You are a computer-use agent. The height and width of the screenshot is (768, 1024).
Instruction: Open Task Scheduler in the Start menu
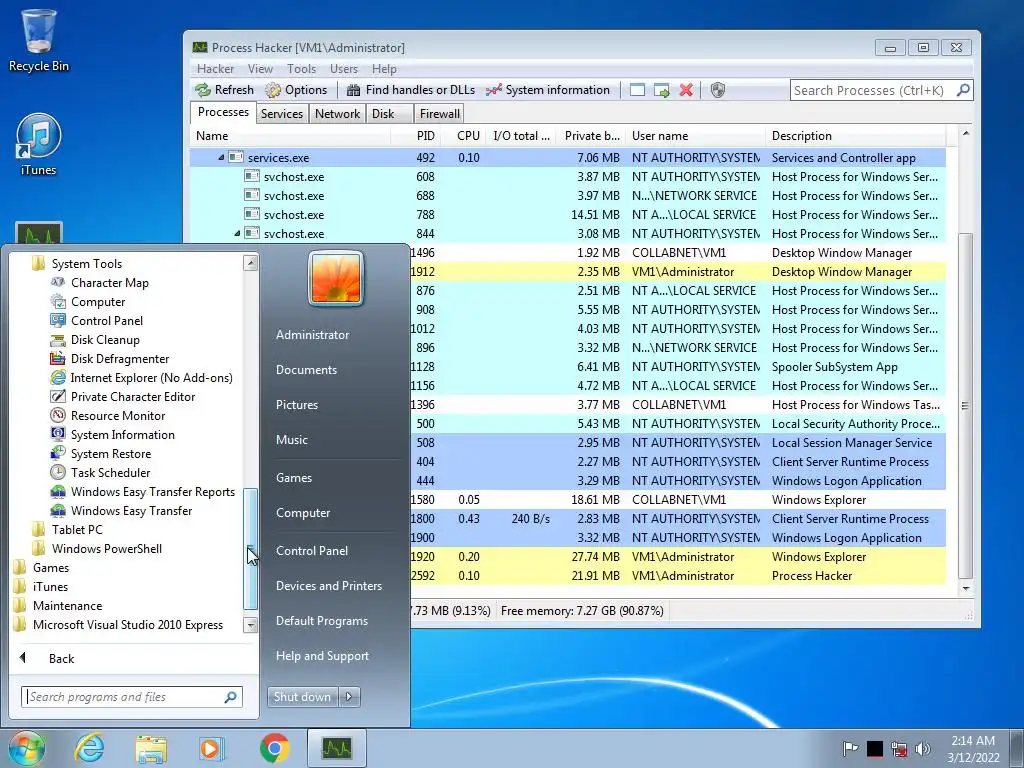(x=110, y=472)
